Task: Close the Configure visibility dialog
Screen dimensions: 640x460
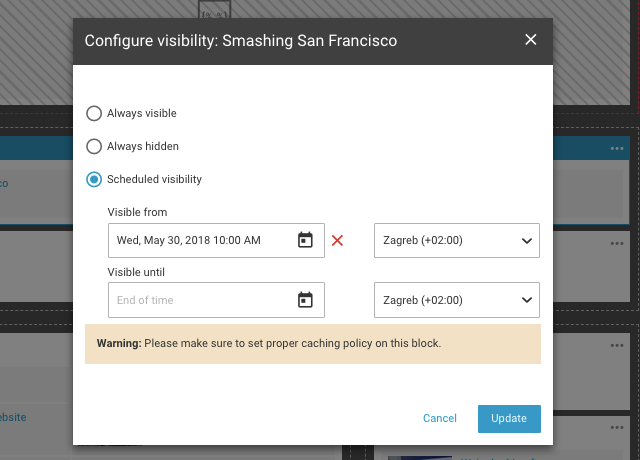Action: tap(531, 40)
